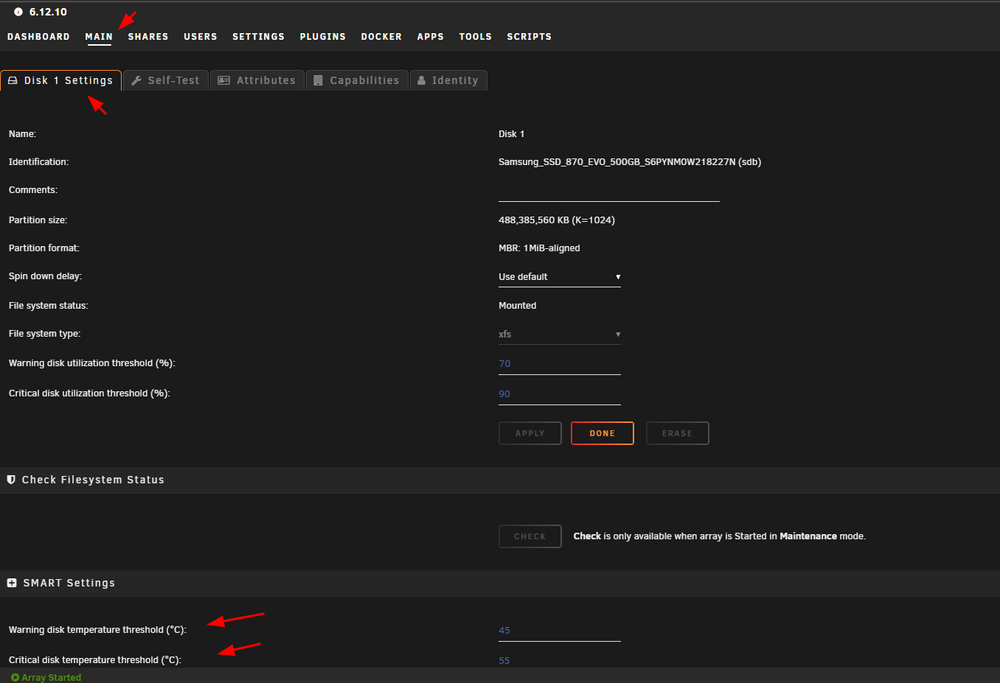Image resolution: width=1000 pixels, height=683 pixels.
Task: Open the Spin down delay dropdown
Action: [x=559, y=277]
